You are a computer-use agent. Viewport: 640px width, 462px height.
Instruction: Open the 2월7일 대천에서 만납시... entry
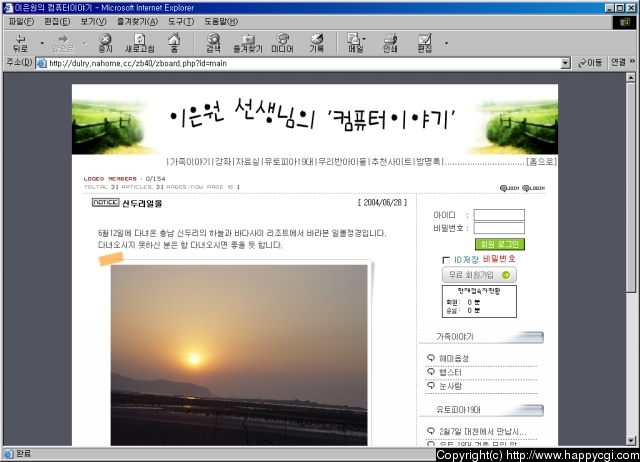click(483, 431)
